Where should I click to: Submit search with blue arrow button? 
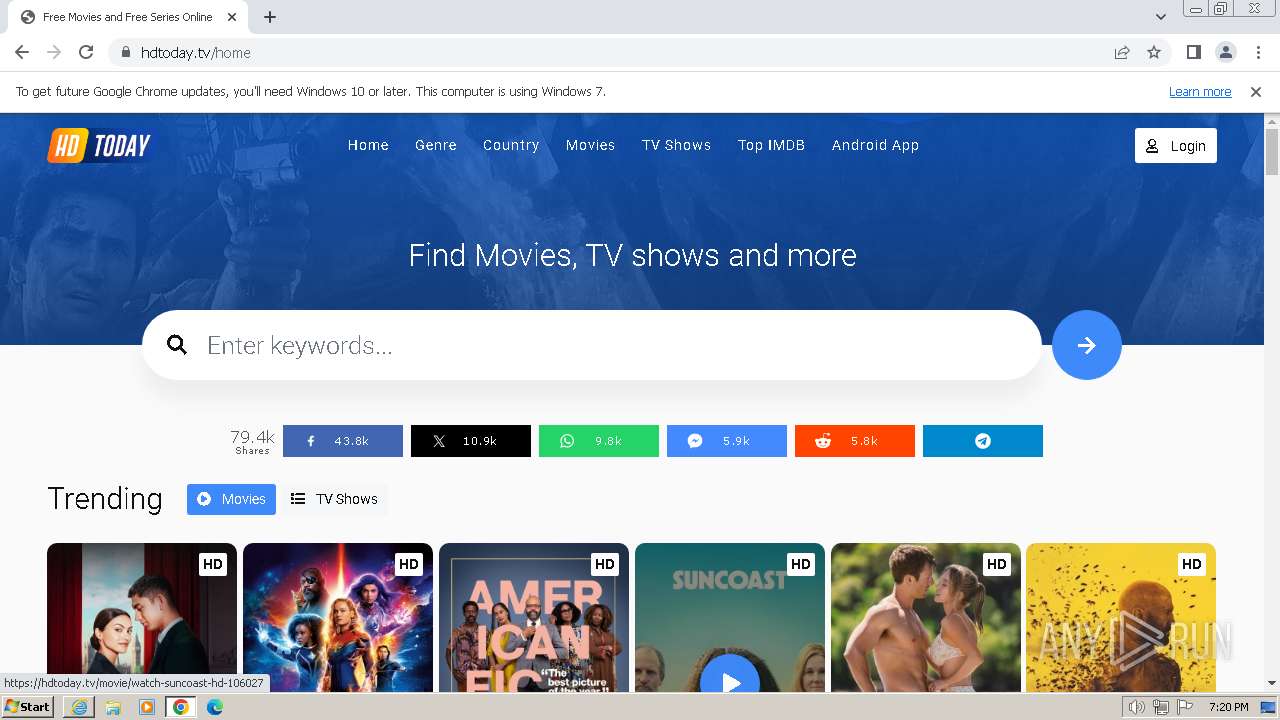point(1086,345)
